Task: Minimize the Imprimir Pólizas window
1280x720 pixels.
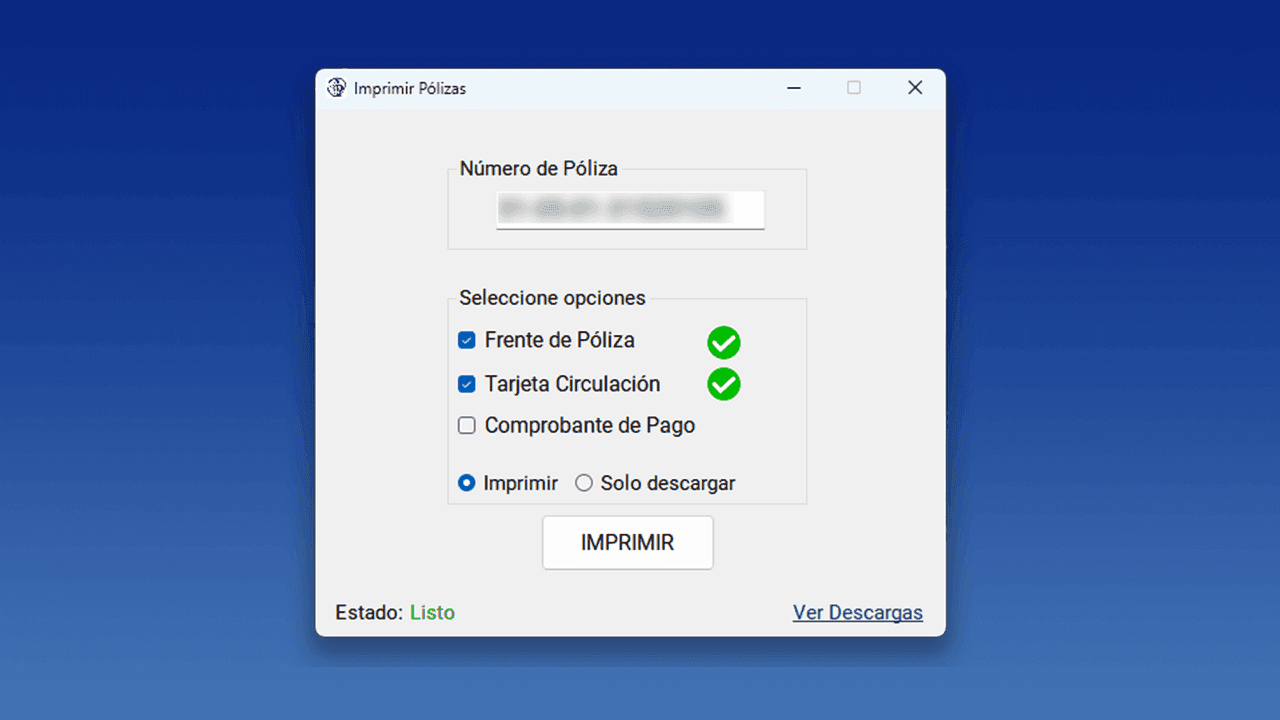Action: (x=794, y=88)
